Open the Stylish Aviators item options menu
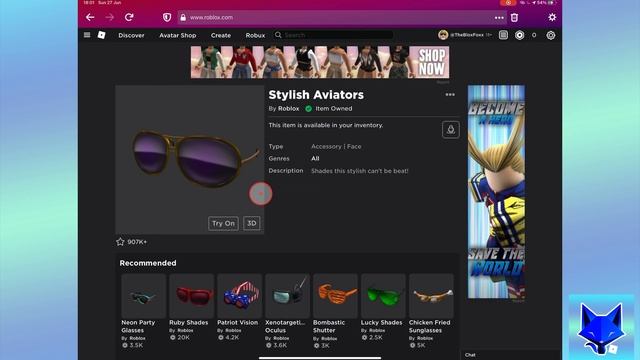 click(450, 95)
